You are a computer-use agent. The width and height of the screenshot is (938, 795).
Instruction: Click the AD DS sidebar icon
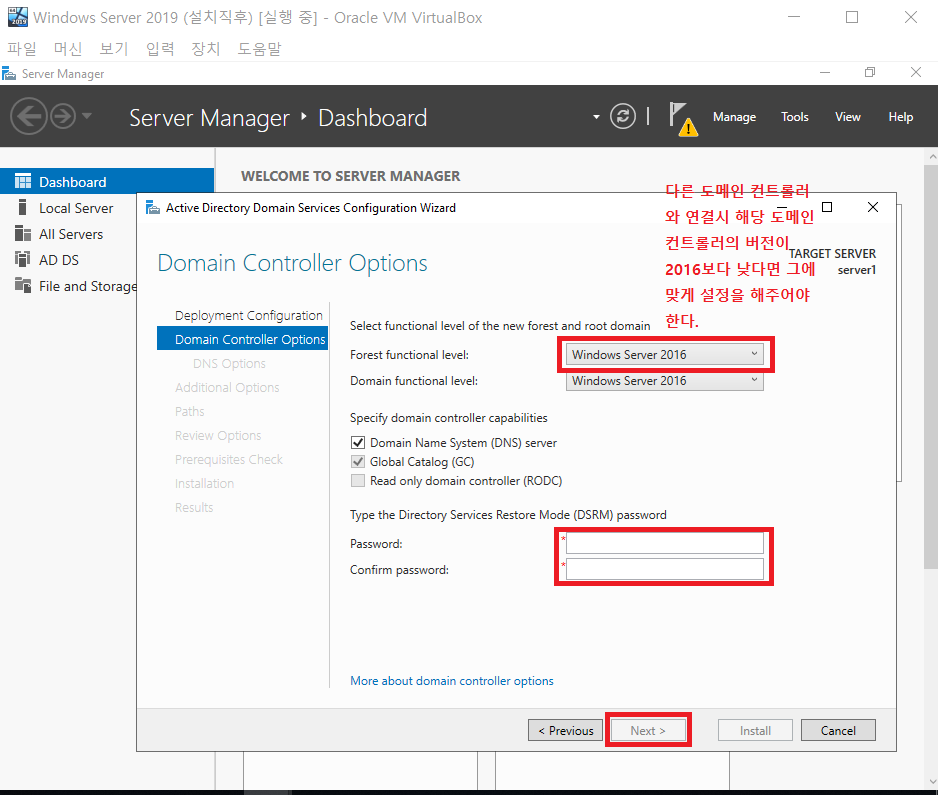[23, 259]
